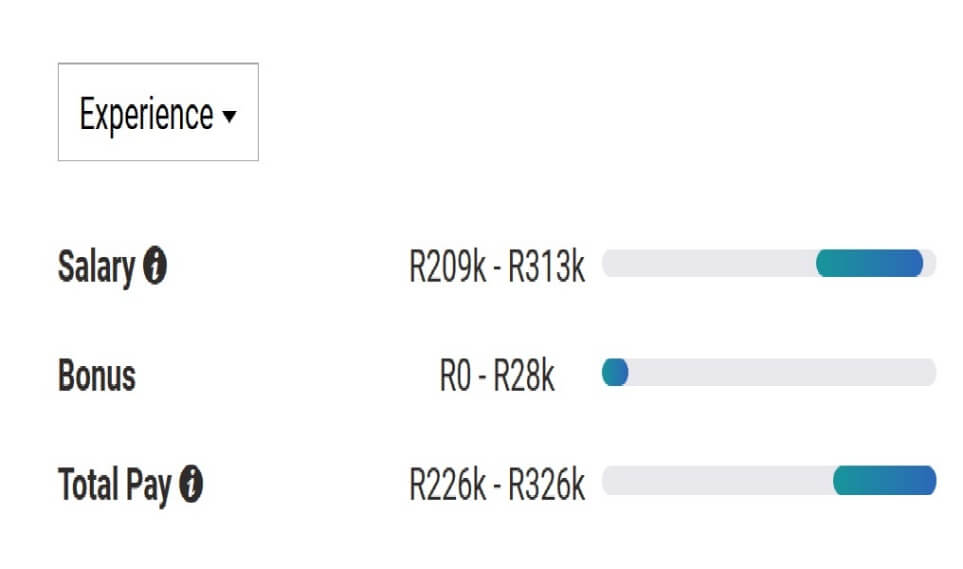963x569 pixels.
Task: Click the grey empty track of Salary bar
Action: click(709, 263)
